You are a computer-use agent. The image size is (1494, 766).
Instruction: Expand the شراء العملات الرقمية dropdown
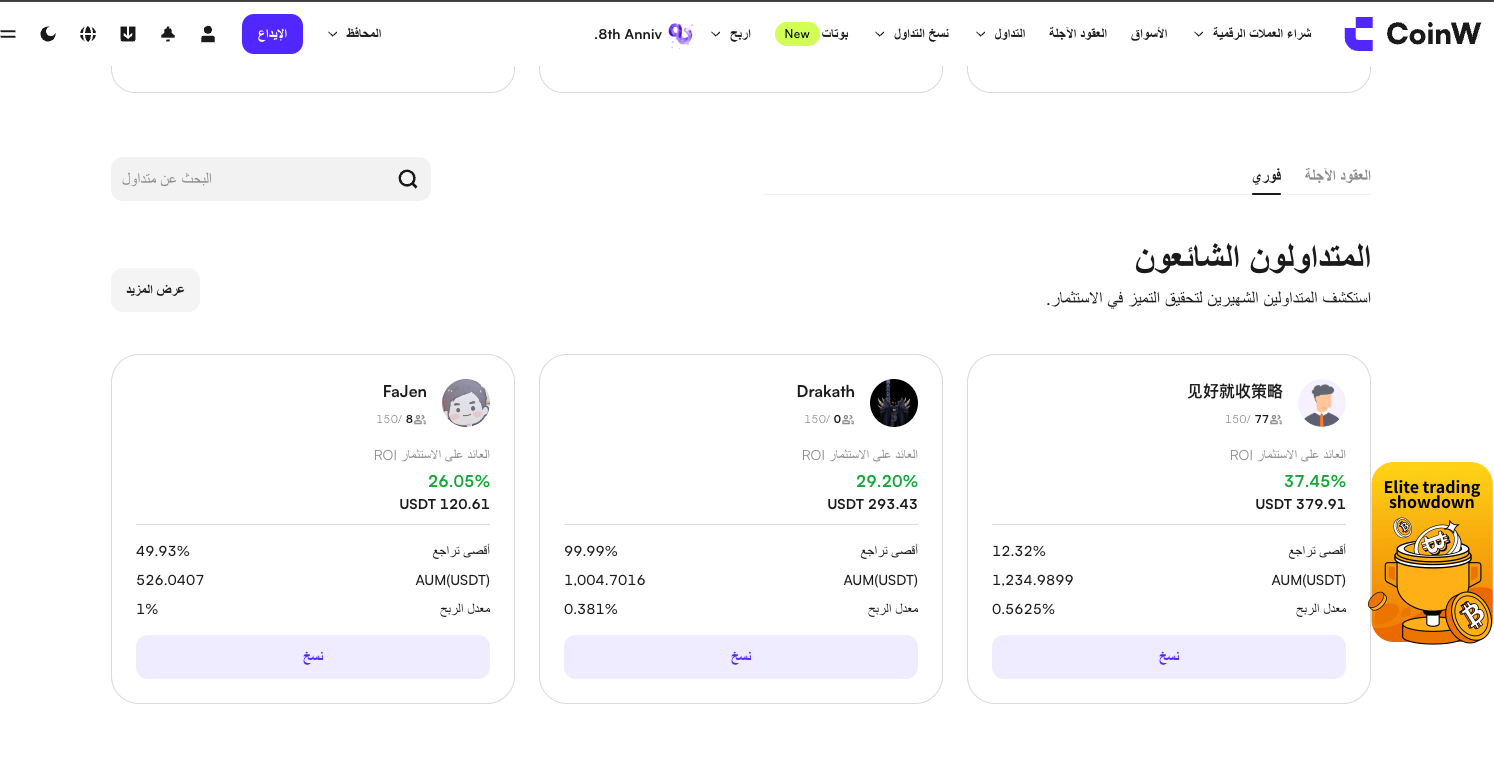point(1252,34)
